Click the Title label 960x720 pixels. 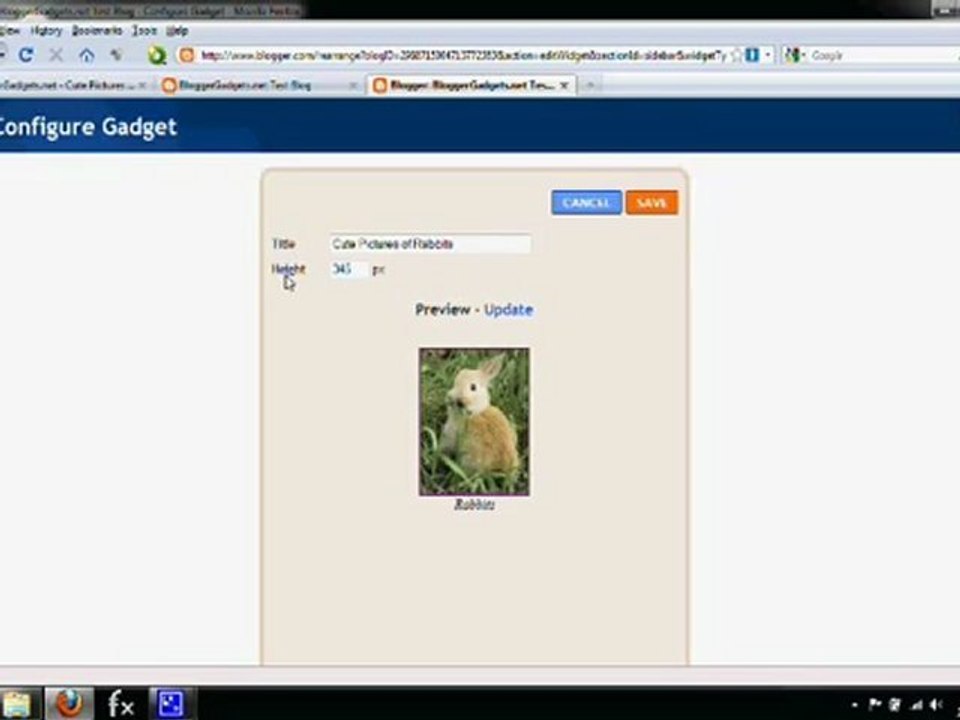pyautogui.click(x=283, y=244)
